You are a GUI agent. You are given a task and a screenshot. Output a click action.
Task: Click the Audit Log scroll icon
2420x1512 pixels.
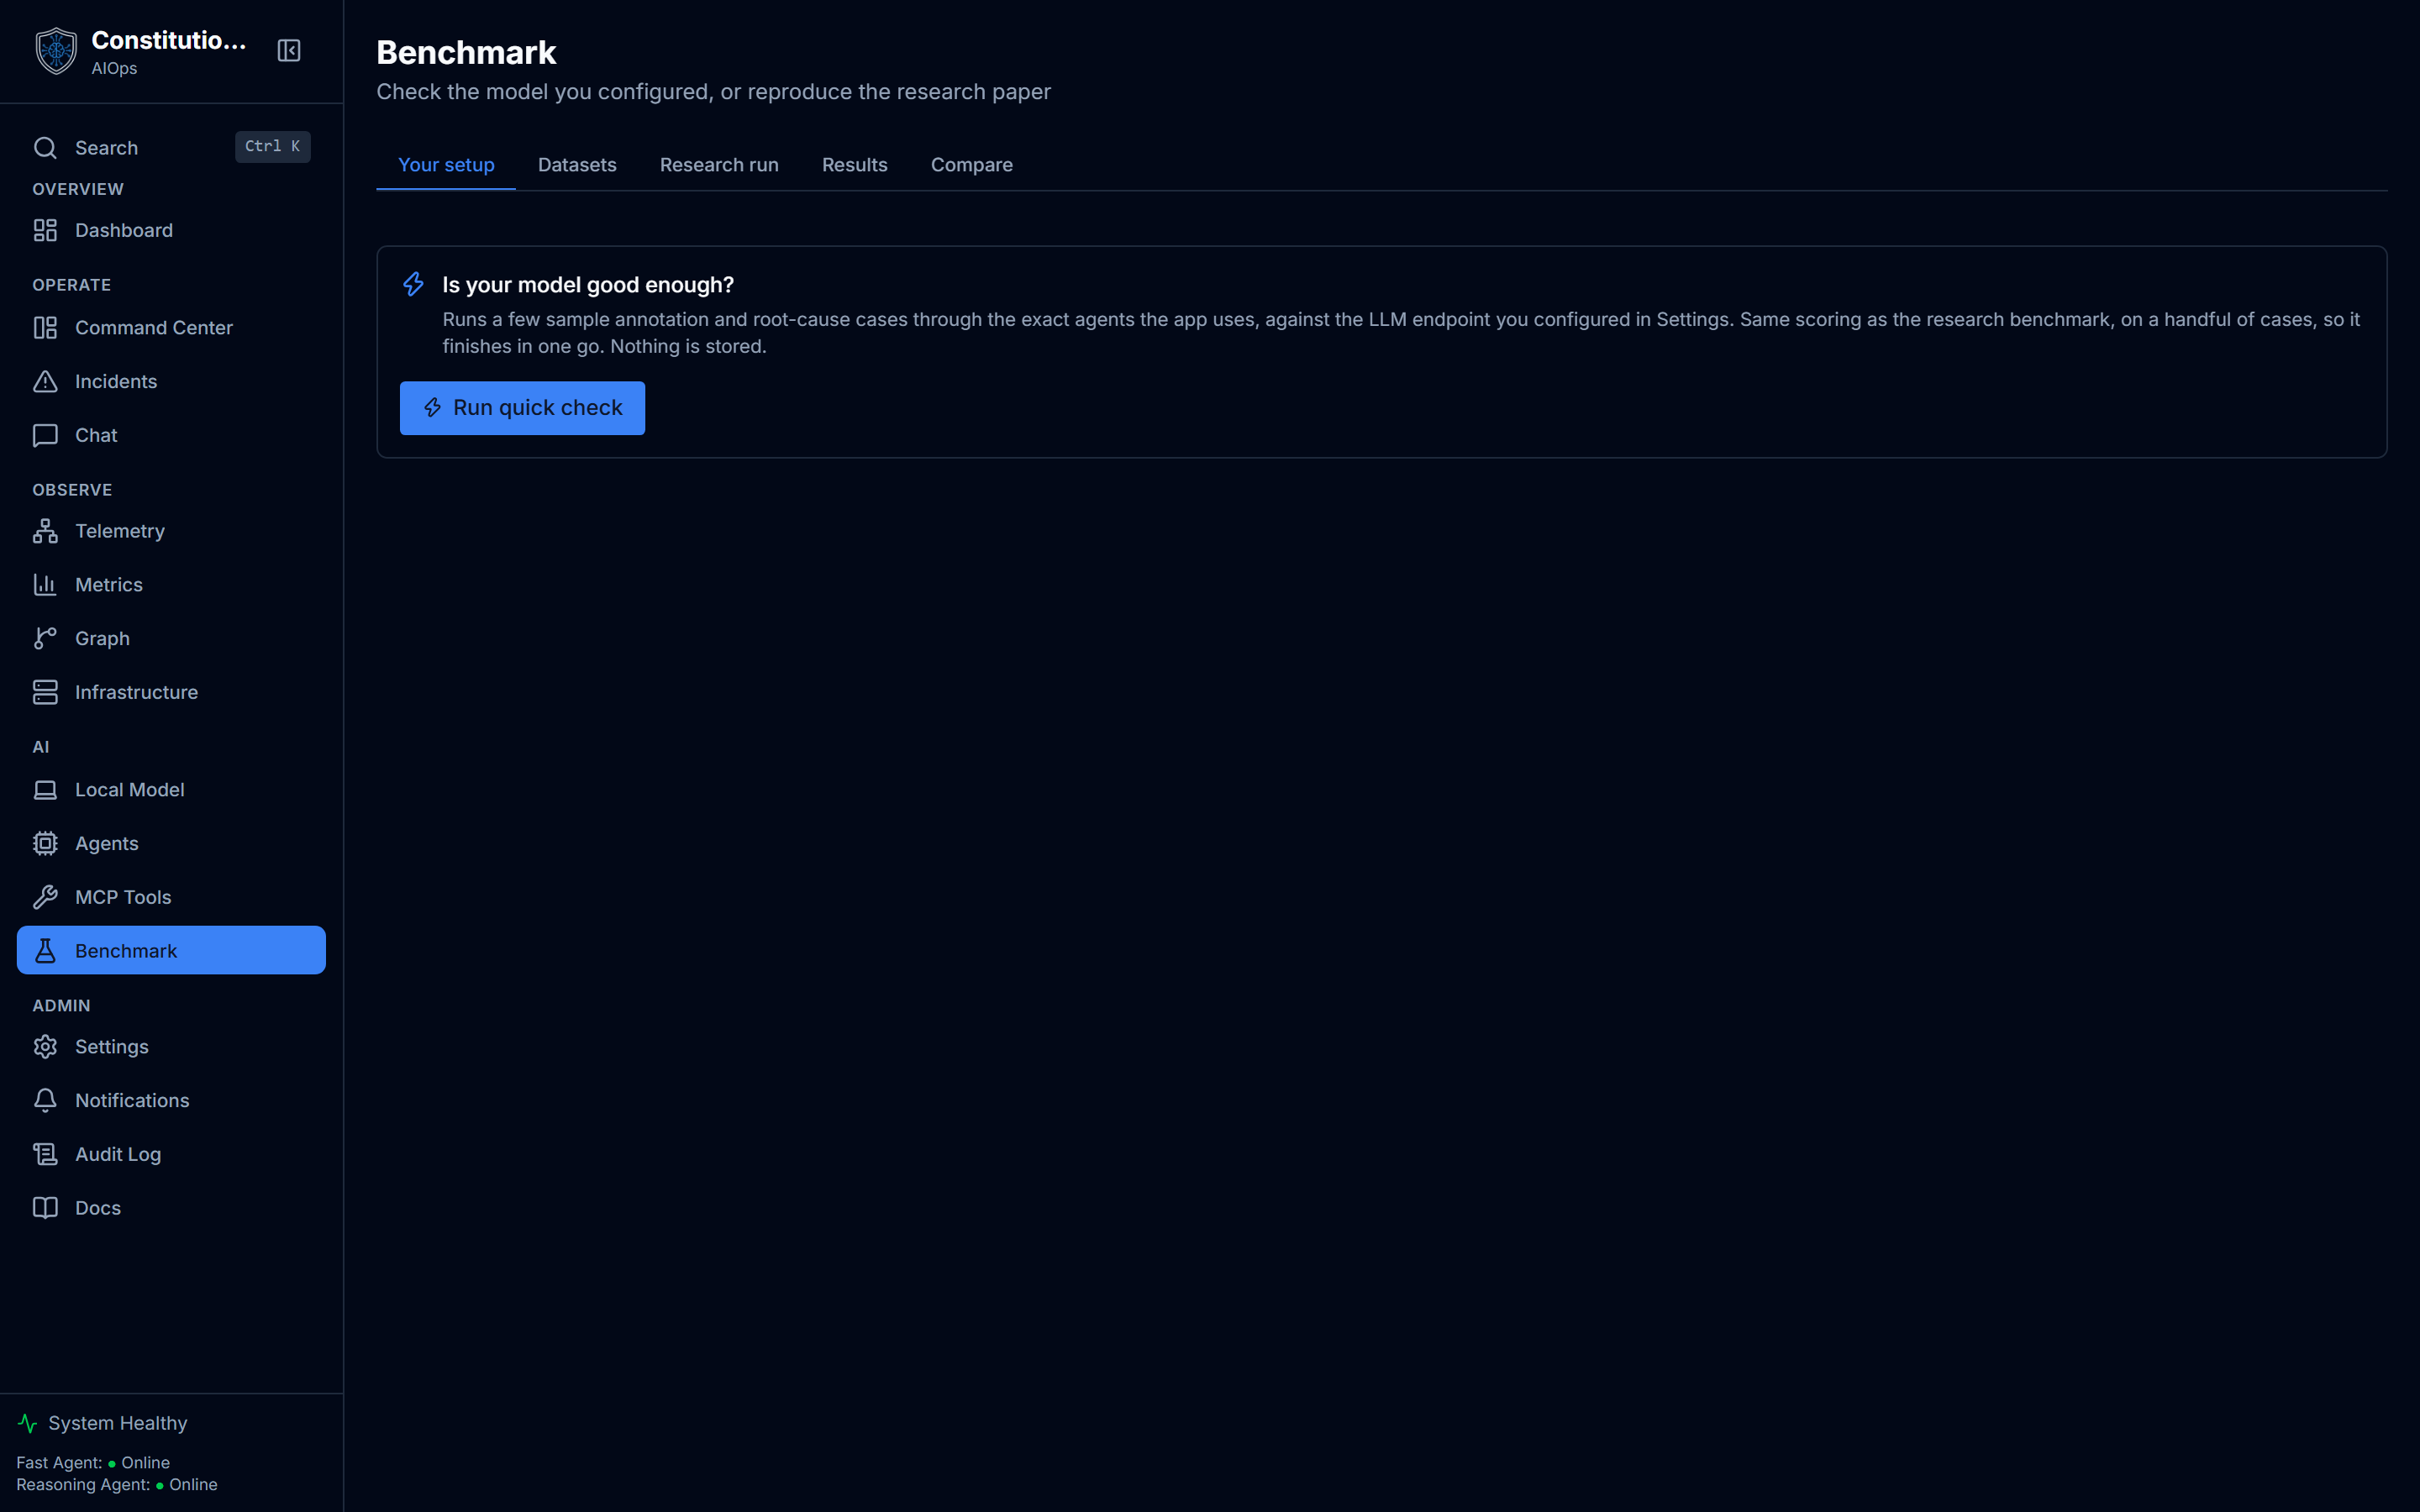(45, 1154)
